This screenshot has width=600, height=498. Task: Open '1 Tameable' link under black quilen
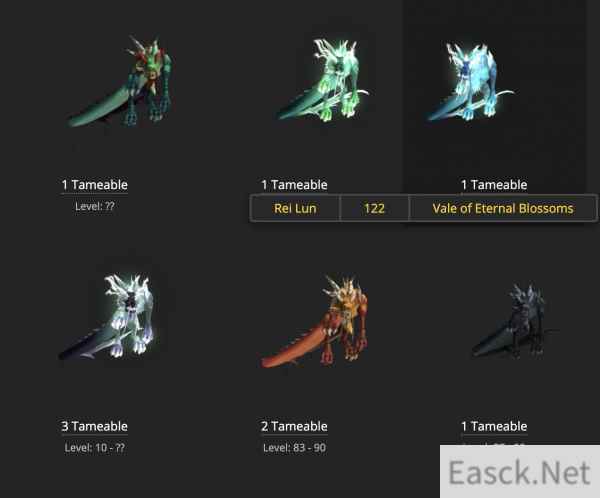[494, 426]
